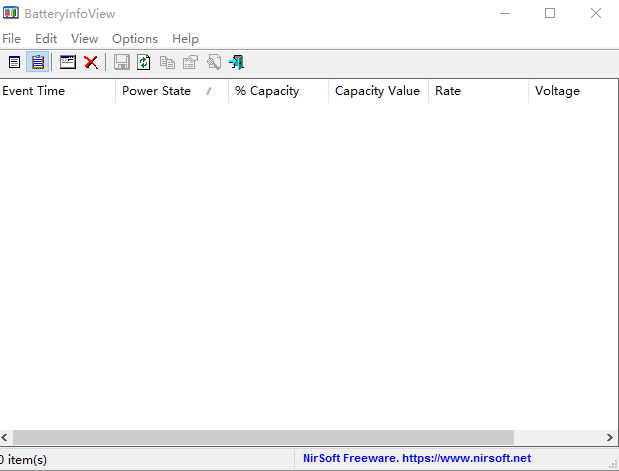Save selected items floppy disk icon
The width and height of the screenshot is (619, 471).
pyautogui.click(x=122, y=62)
